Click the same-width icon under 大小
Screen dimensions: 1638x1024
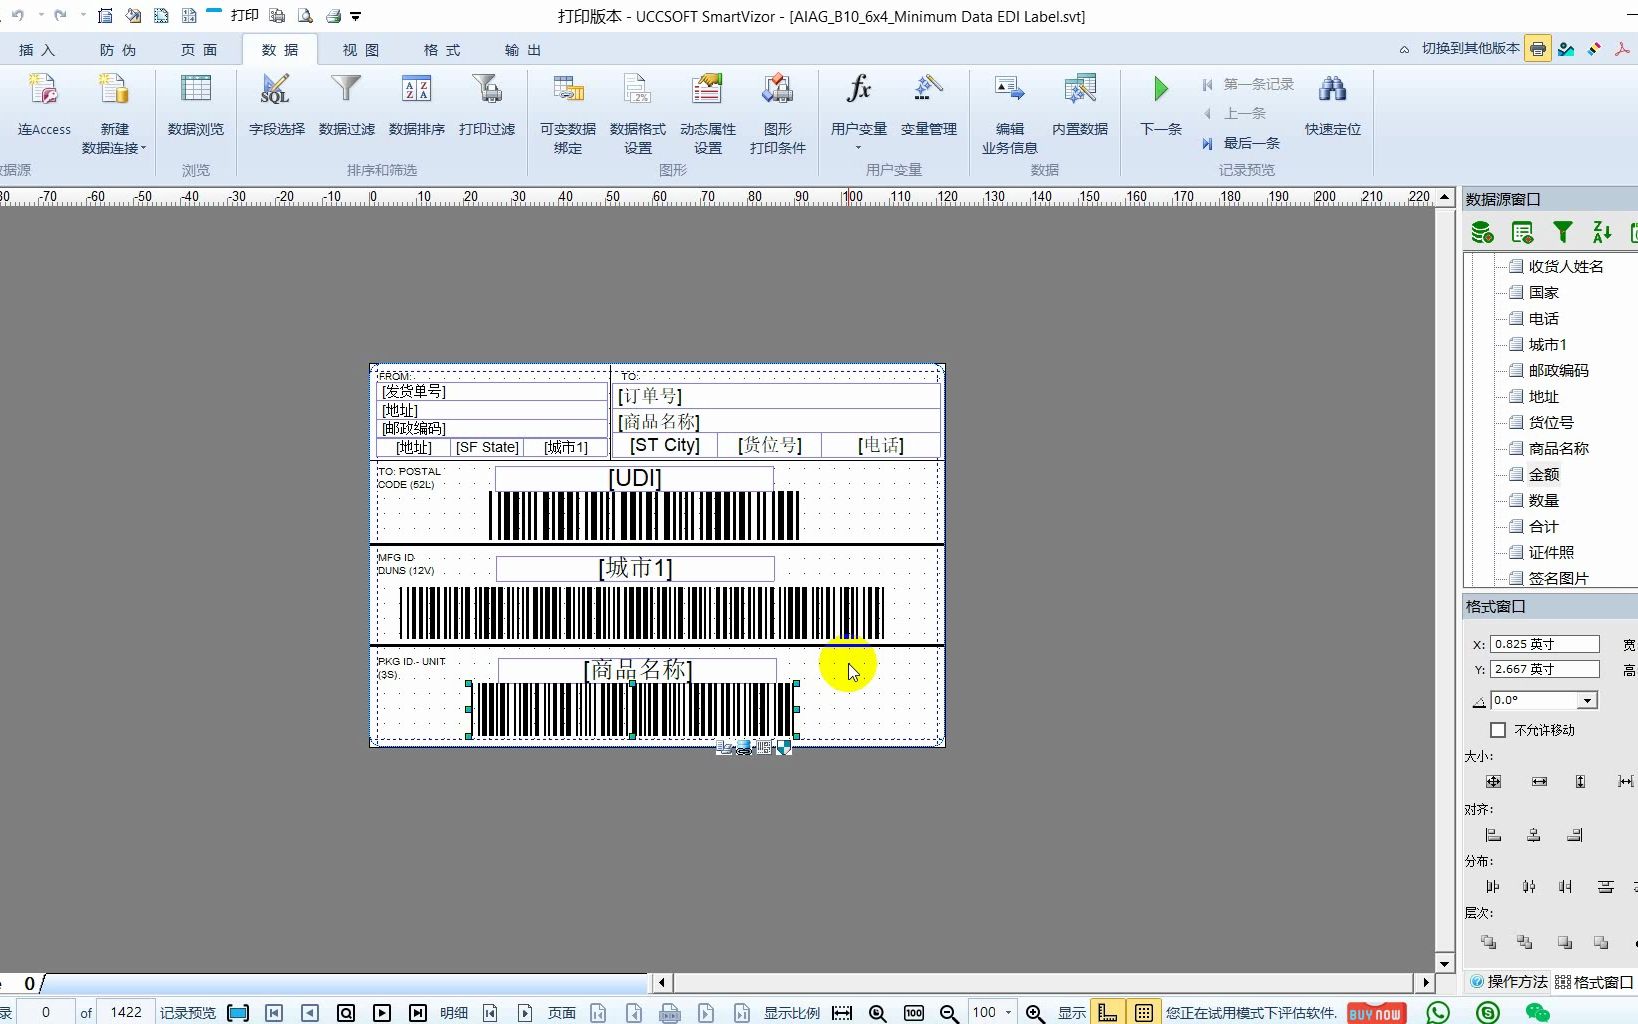click(x=1539, y=782)
